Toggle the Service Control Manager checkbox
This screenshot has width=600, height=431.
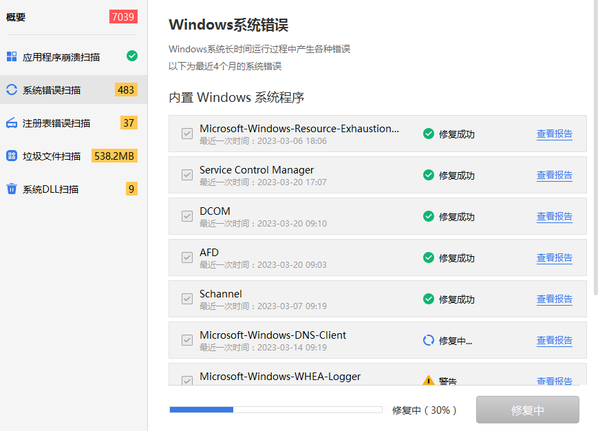(x=187, y=175)
